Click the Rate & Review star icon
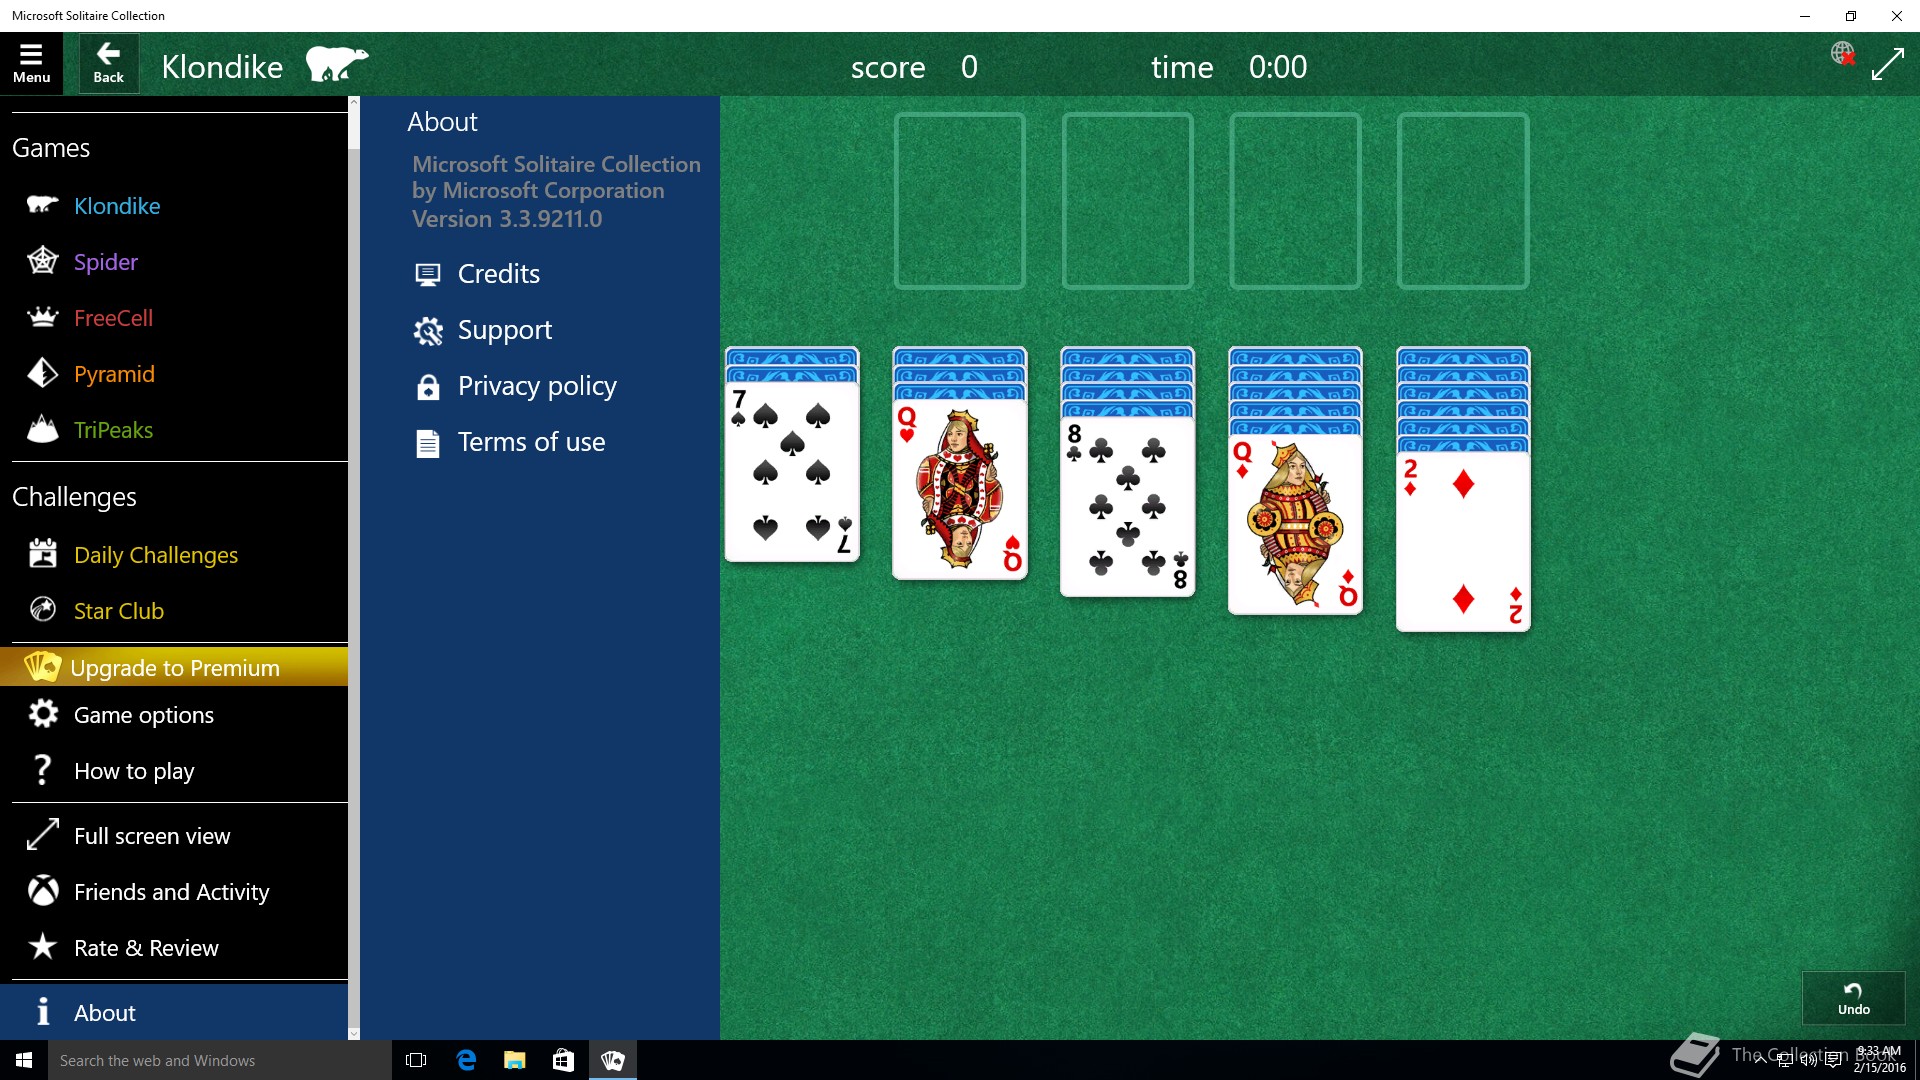This screenshot has width=1920, height=1080. (x=43, y=946)
